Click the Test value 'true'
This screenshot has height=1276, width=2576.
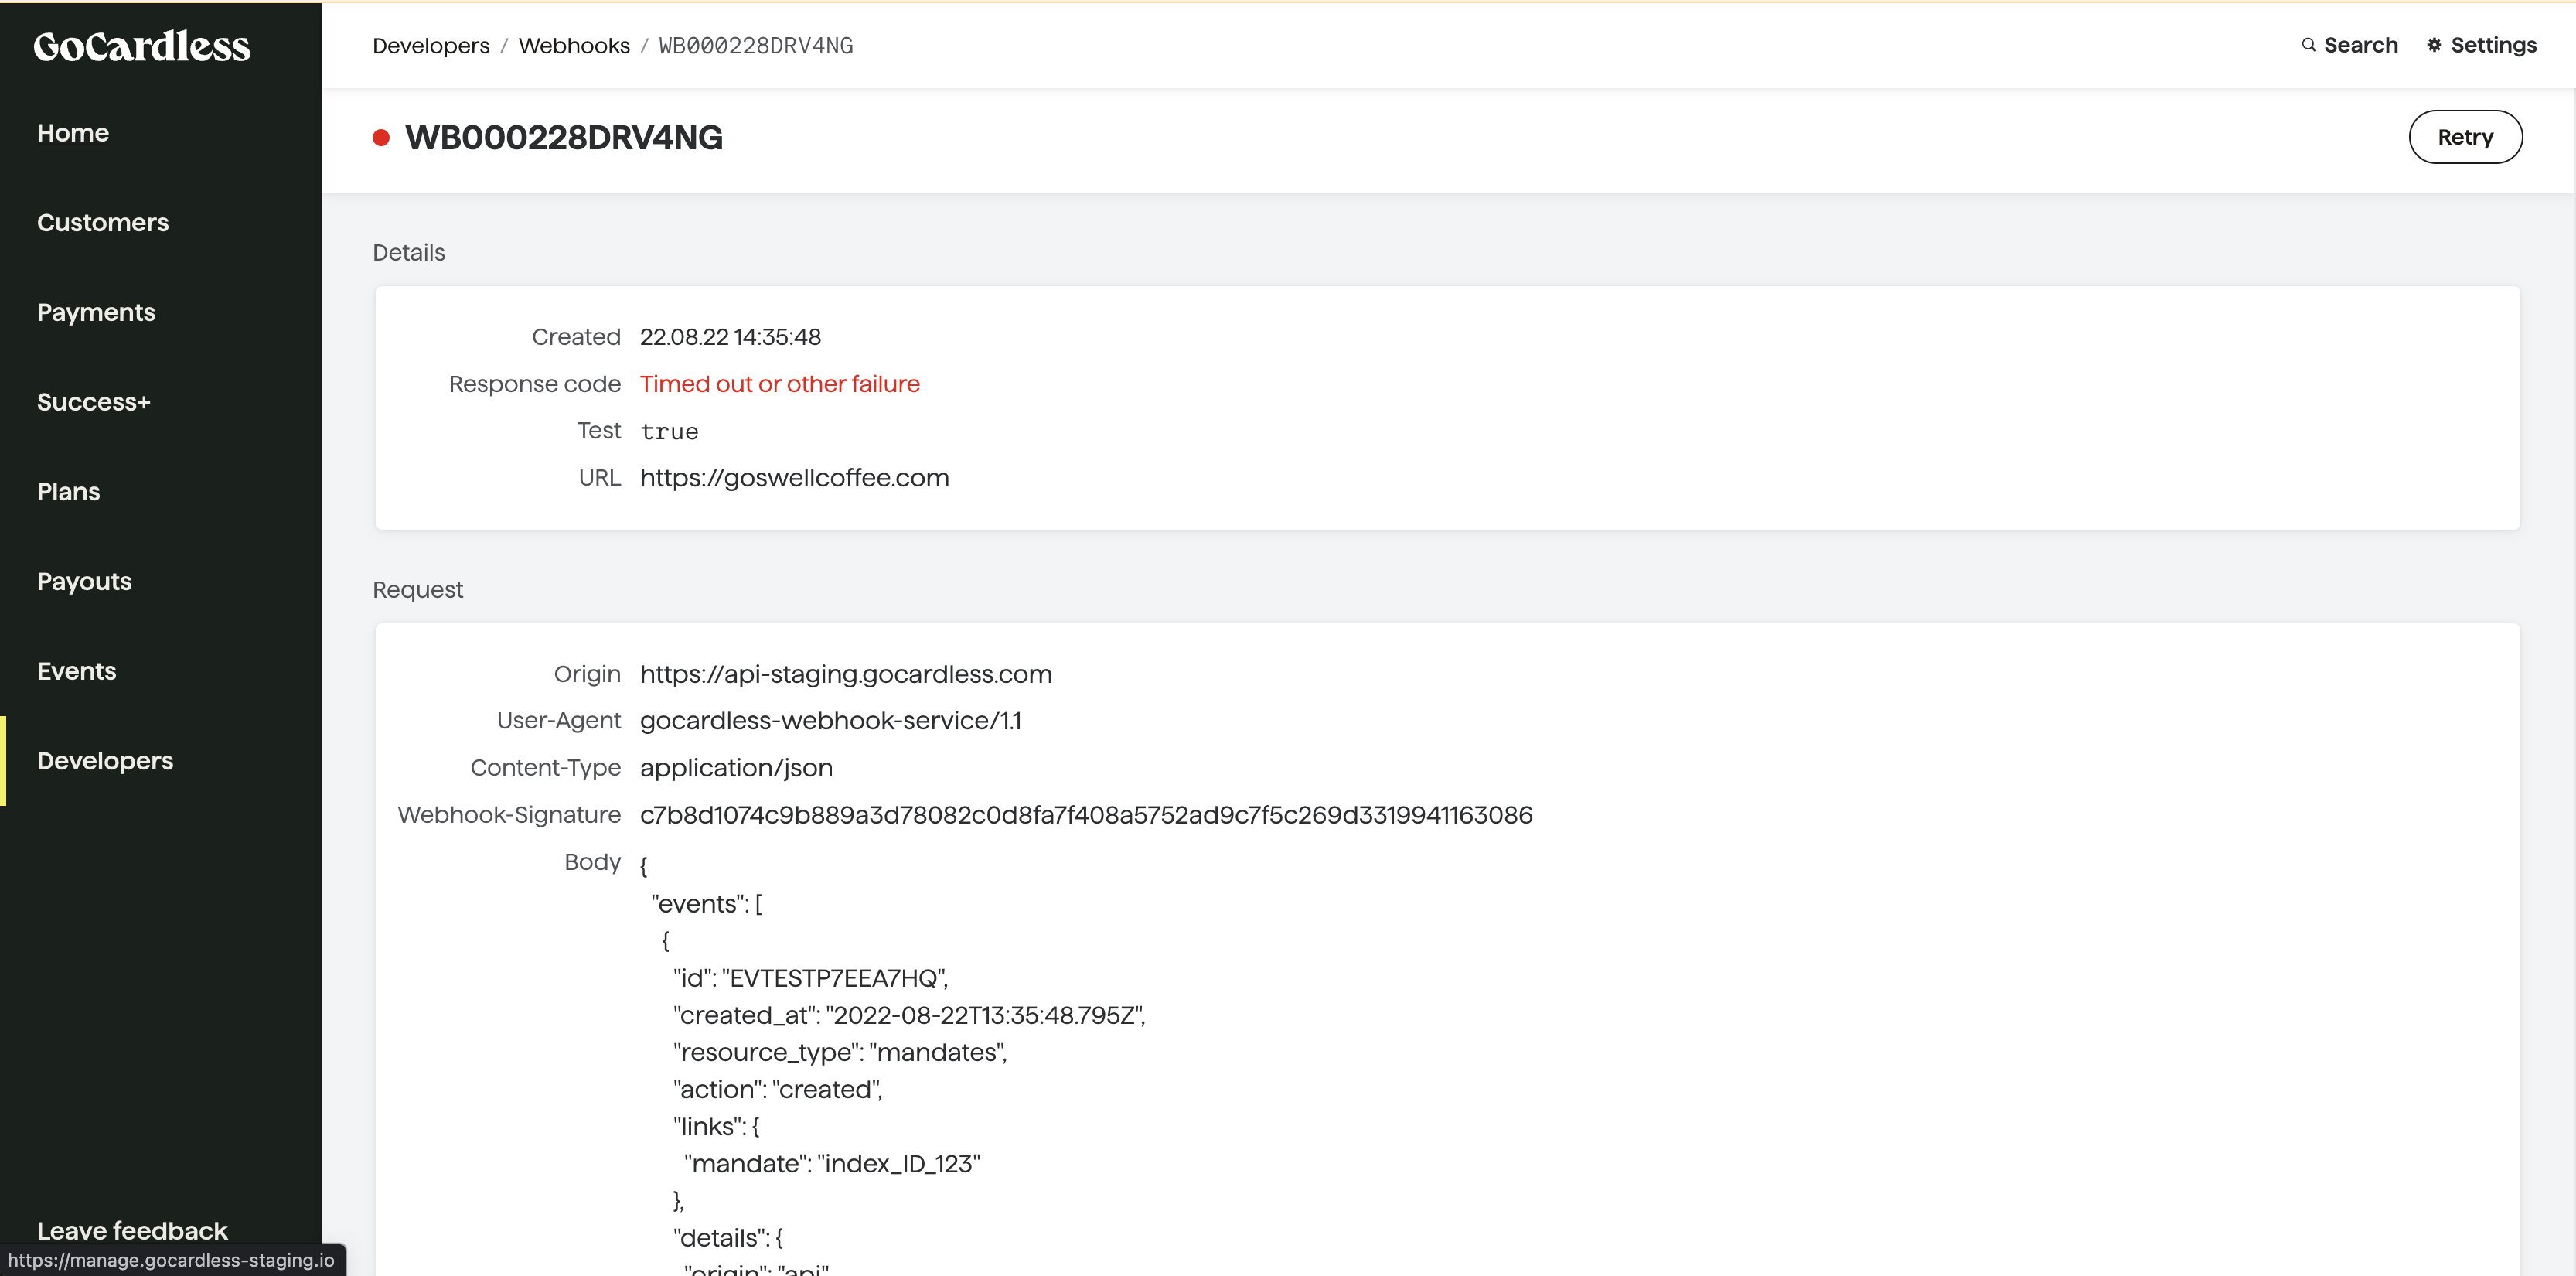(669, 432)
